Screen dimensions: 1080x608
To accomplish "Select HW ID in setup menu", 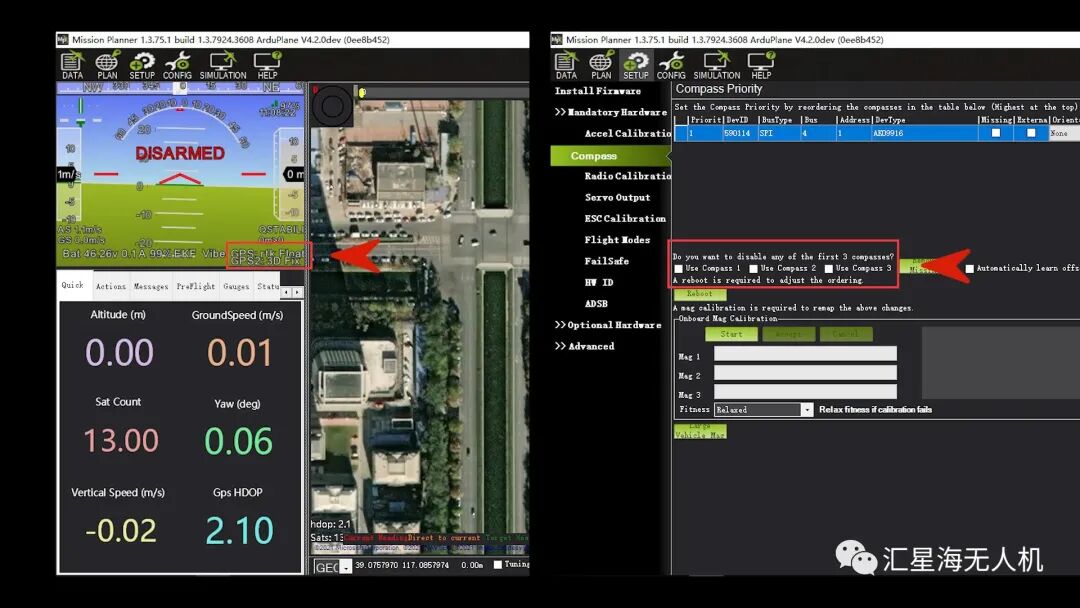I will (x=599, y=283).
